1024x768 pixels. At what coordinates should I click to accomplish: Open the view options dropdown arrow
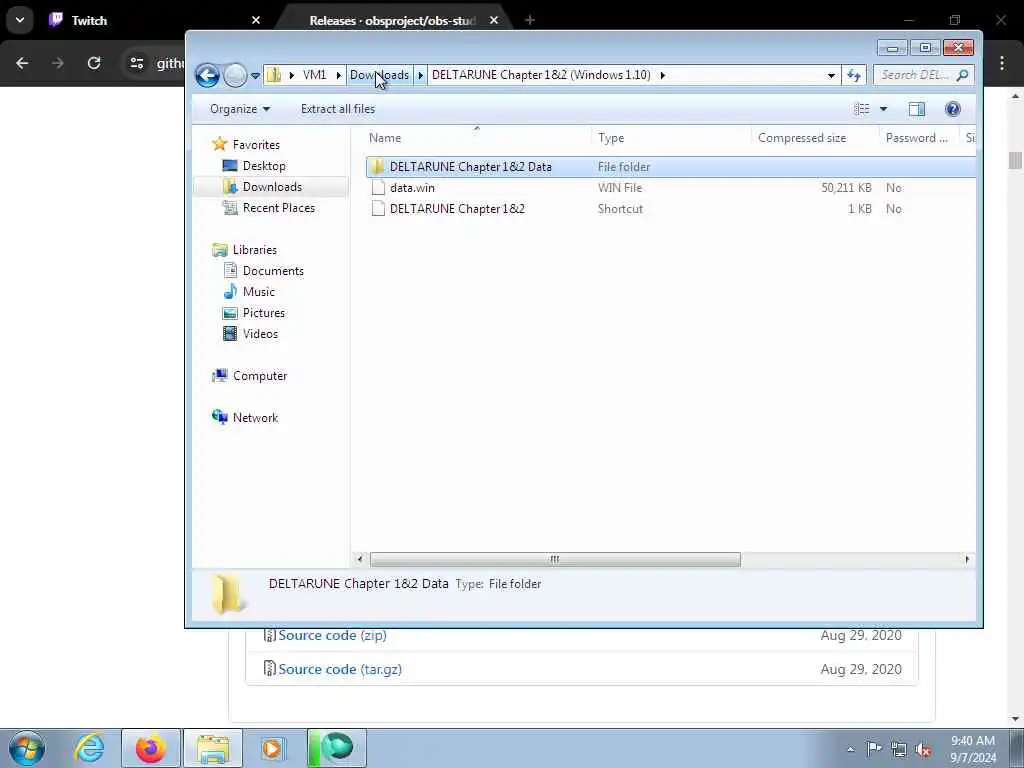click(883, 109)
